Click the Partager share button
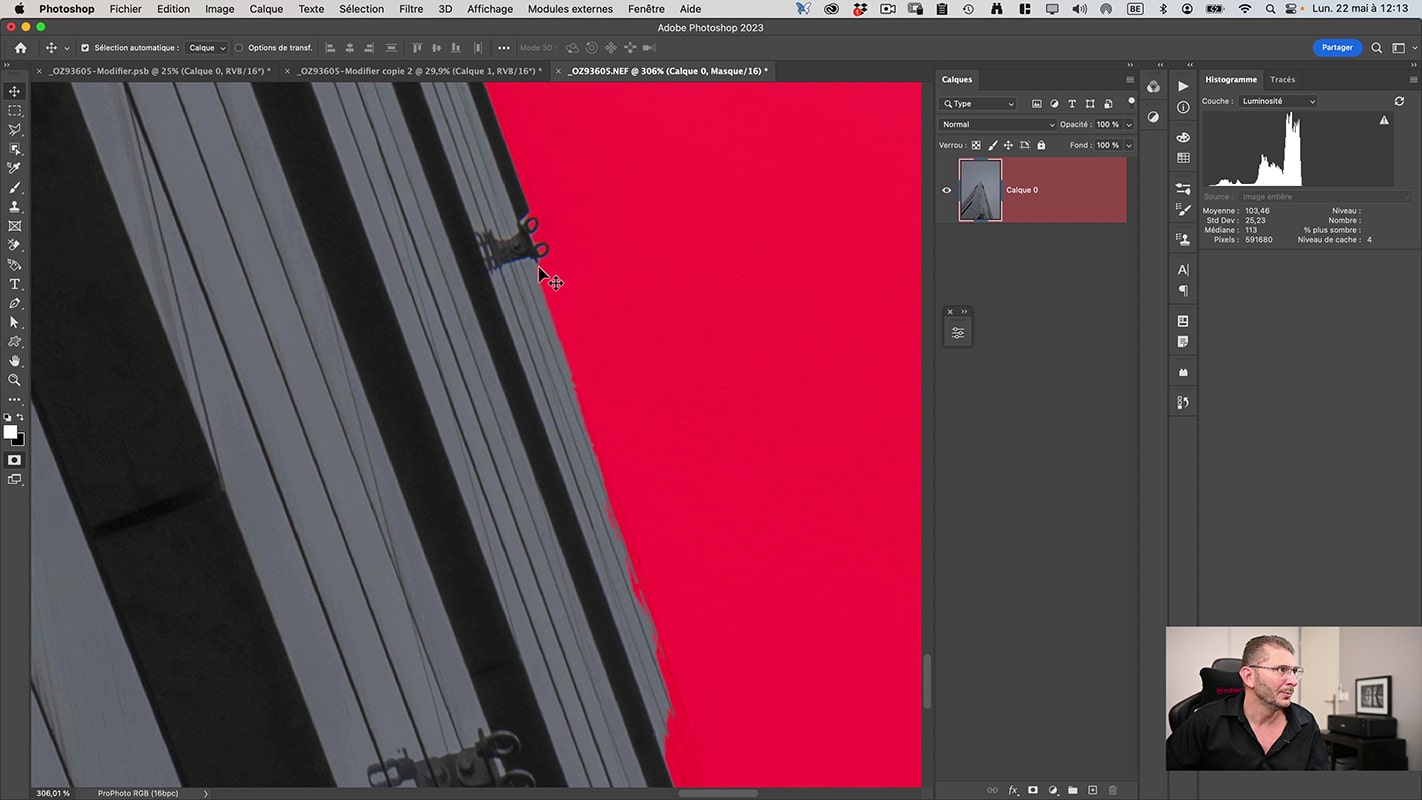Image resolution: width=1422 pixels, height=800 pixels. (x=1337, y=47)
